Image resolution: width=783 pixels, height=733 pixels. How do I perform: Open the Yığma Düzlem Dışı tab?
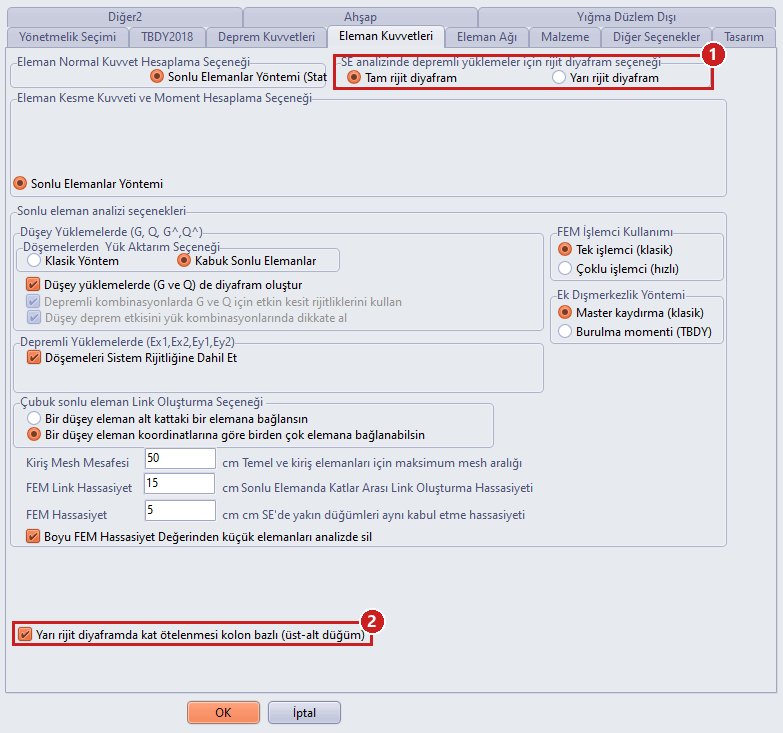[x=627, y=17]
